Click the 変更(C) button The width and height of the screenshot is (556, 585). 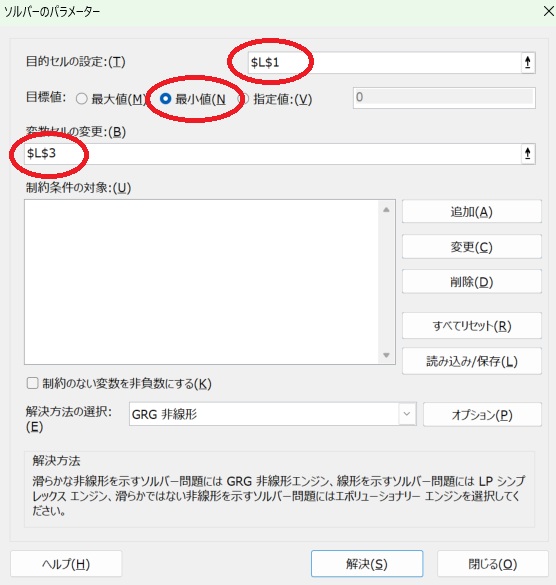[x=472, y=247]
